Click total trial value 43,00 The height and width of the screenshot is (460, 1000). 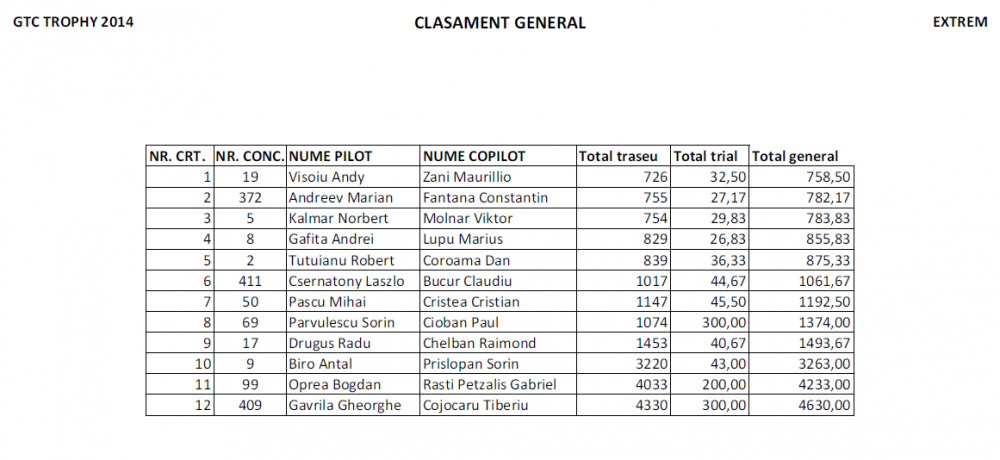(727, 364)
